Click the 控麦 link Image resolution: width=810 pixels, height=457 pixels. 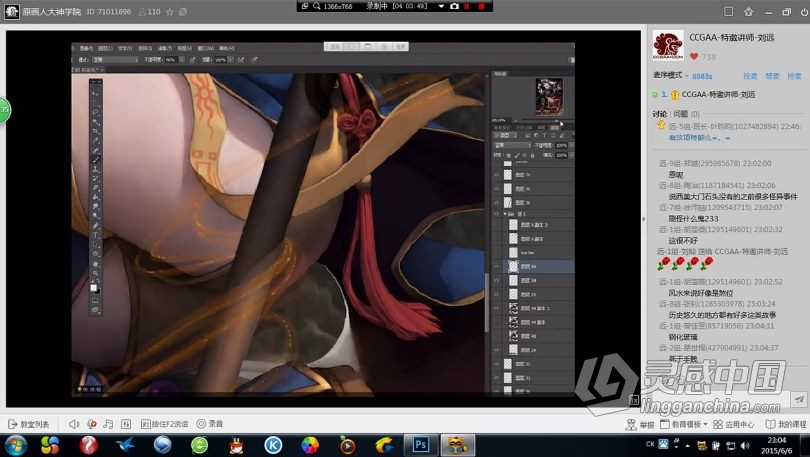point(750,76)
